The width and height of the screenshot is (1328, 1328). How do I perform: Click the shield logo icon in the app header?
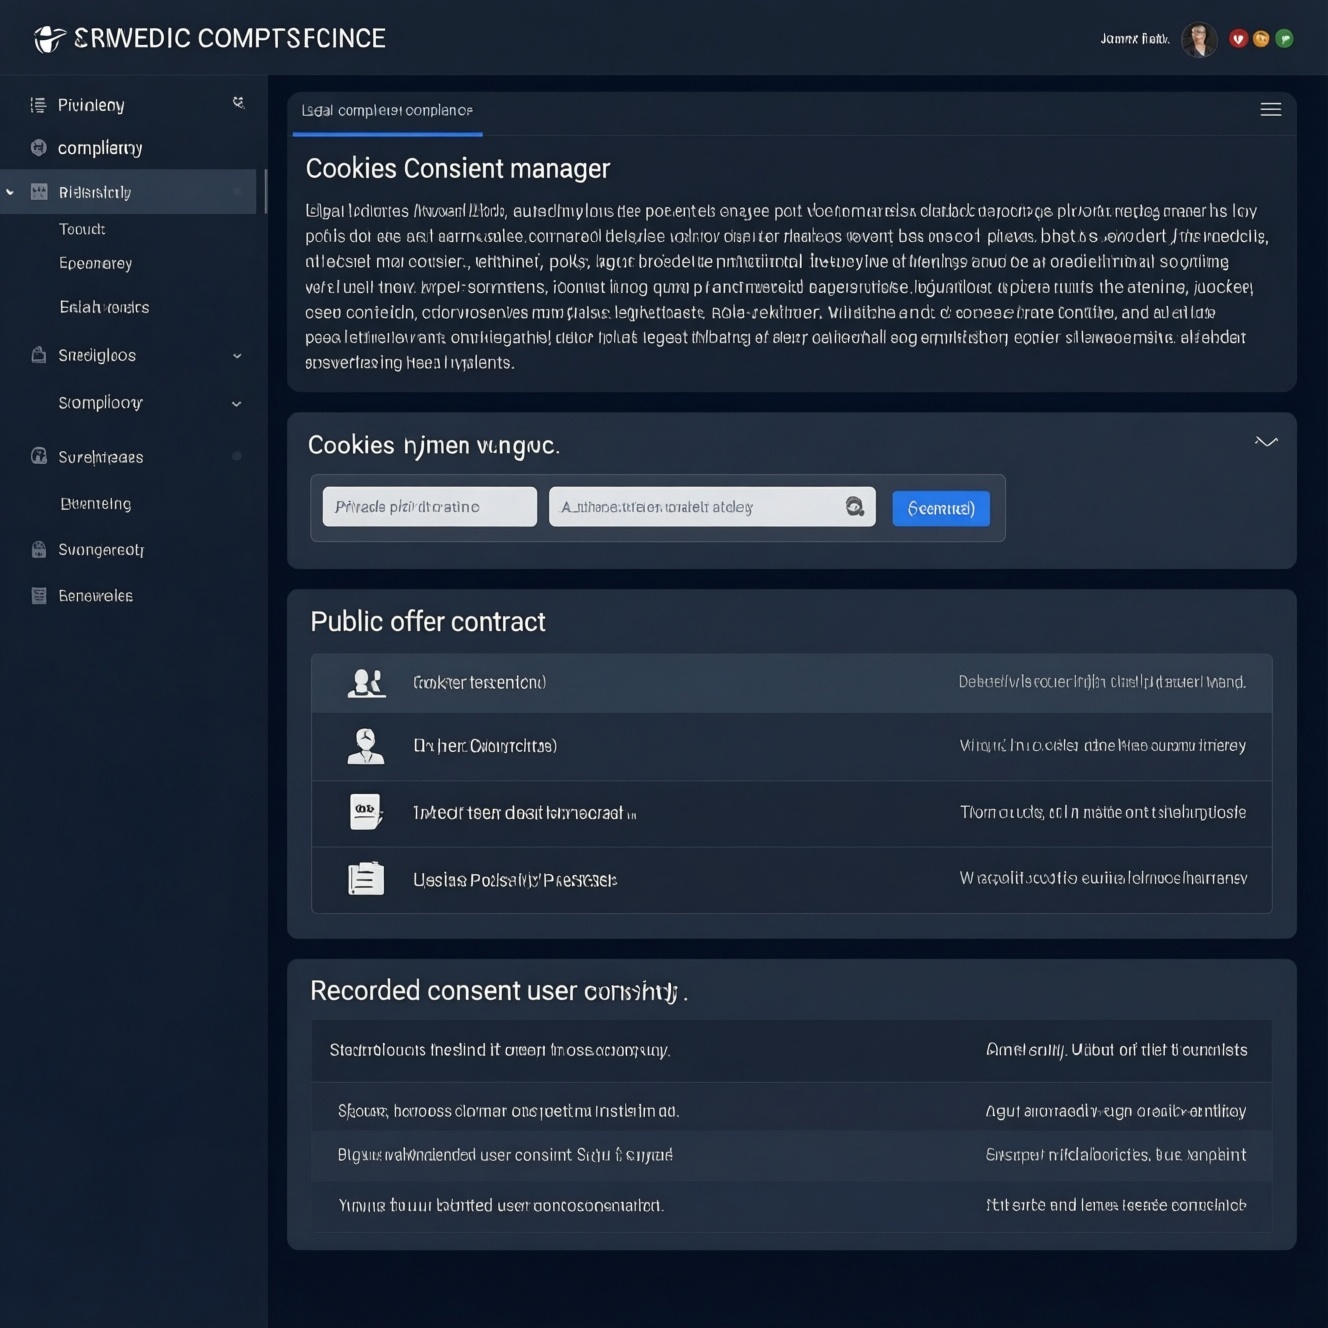tap(49, 39)
